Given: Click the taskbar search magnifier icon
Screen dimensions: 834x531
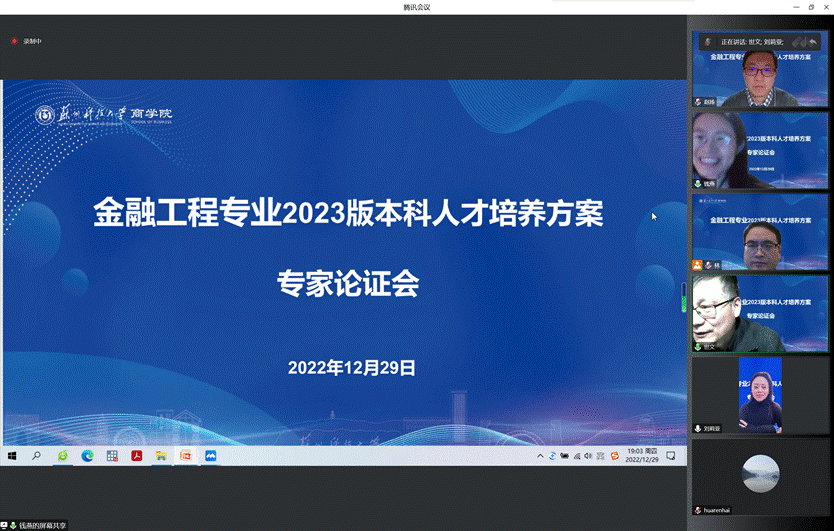Looking at the screenshot, I should pyautogui.click(x=37, y=456).
